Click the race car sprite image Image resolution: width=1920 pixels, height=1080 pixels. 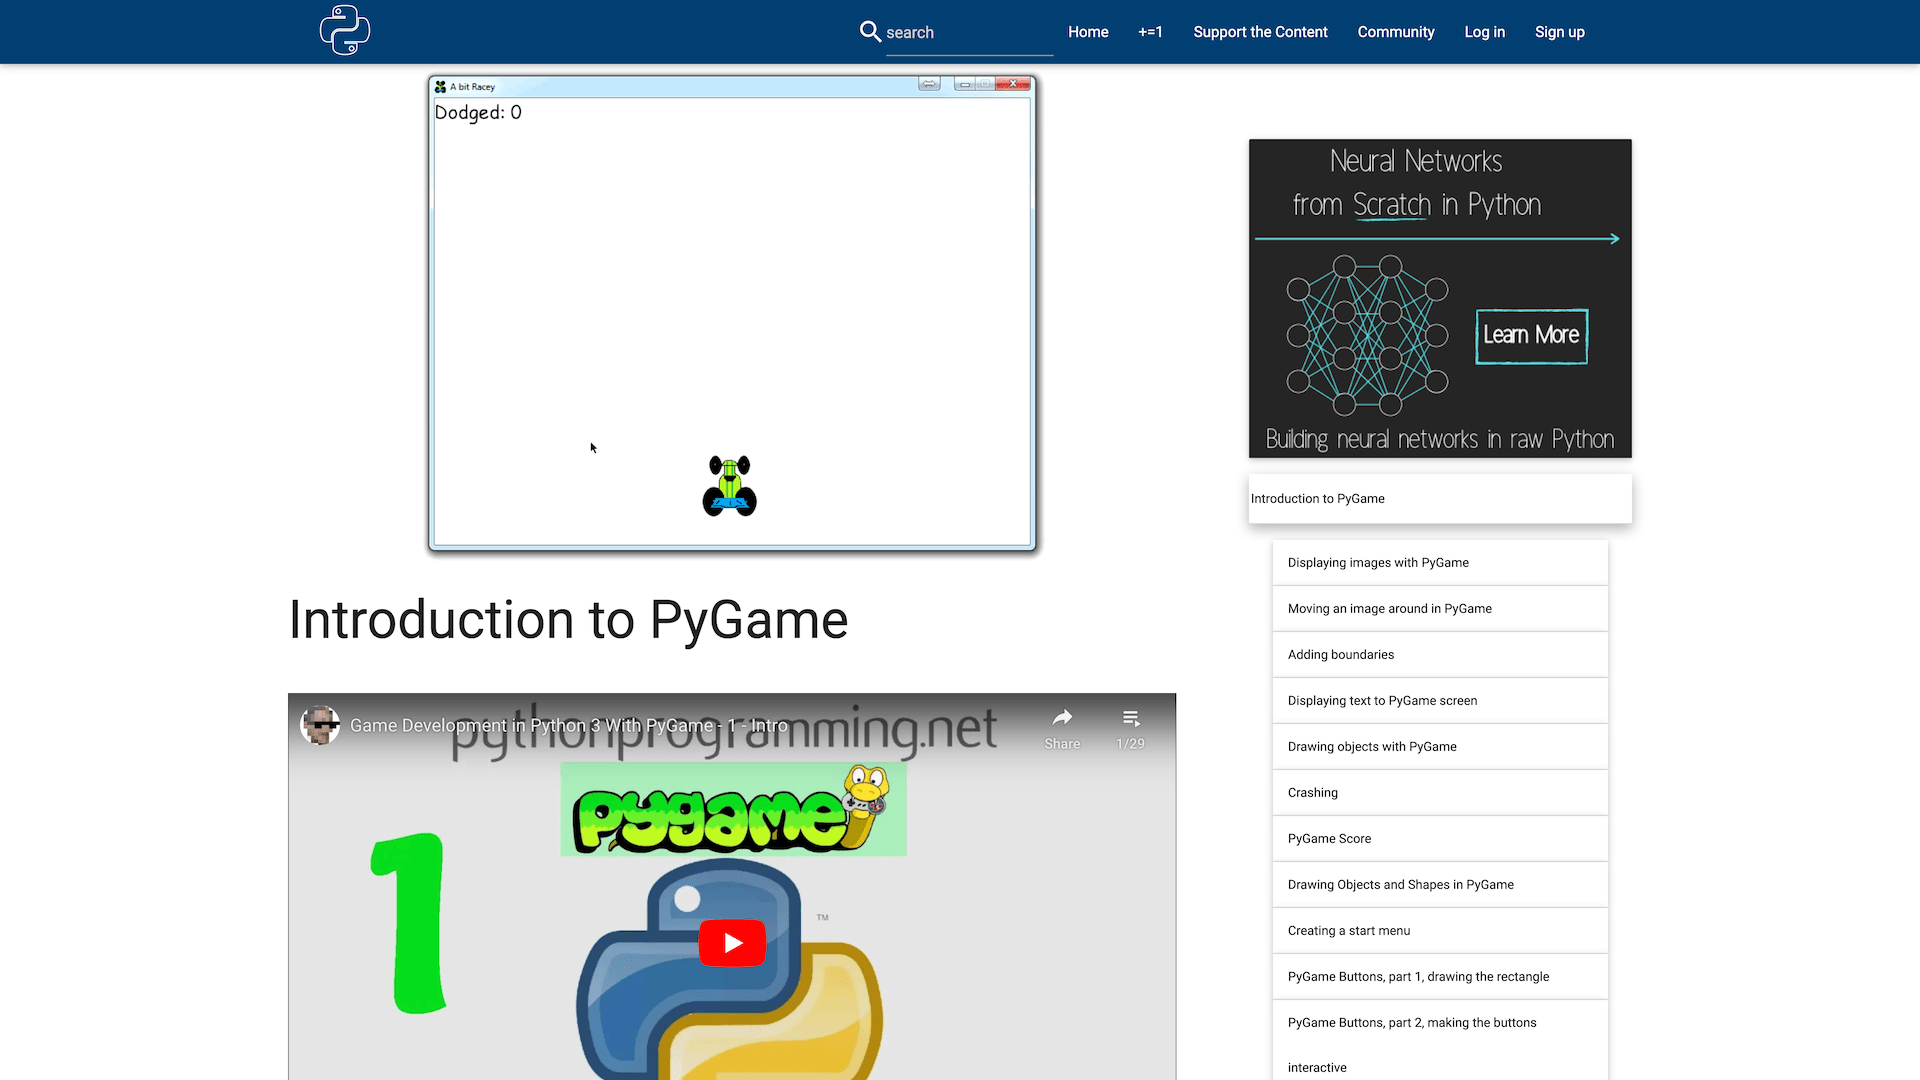(x=730, y=487)
